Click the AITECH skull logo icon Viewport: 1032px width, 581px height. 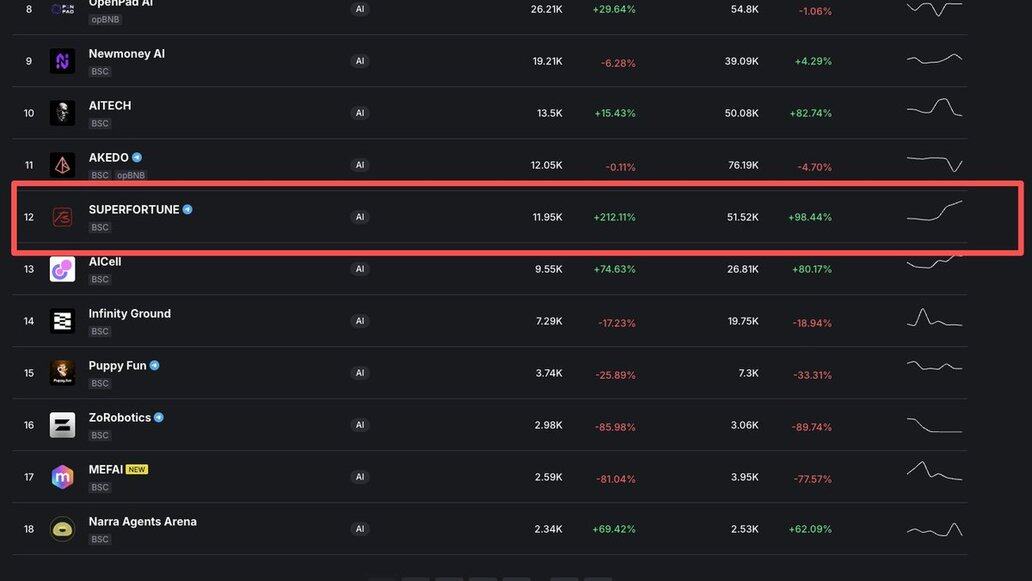[63, 113]
